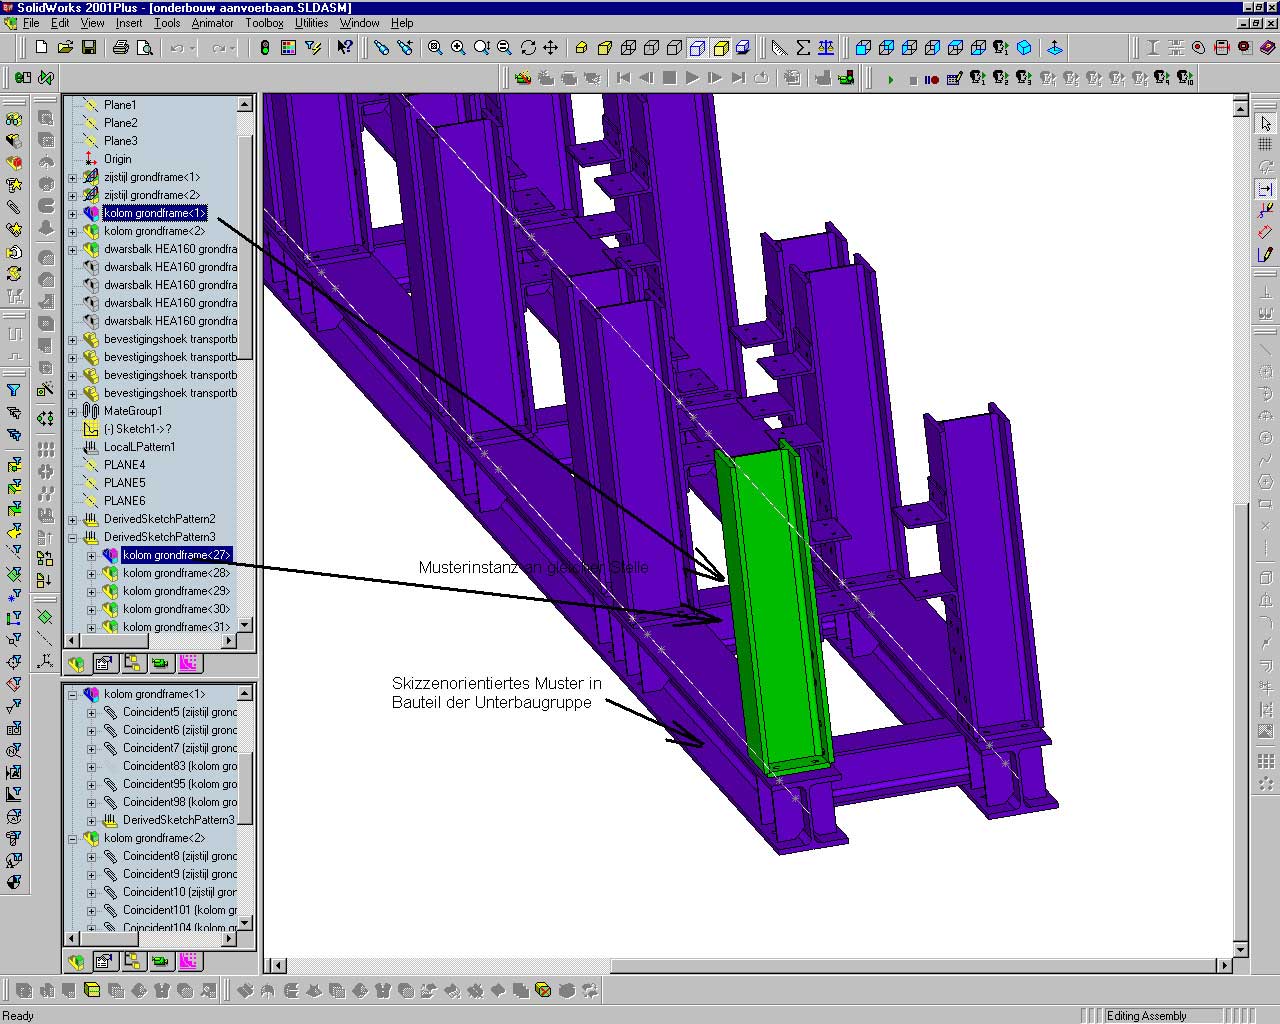Click the Mass Properties scale icon
1280x1024 pixels.
coord(826,47)
